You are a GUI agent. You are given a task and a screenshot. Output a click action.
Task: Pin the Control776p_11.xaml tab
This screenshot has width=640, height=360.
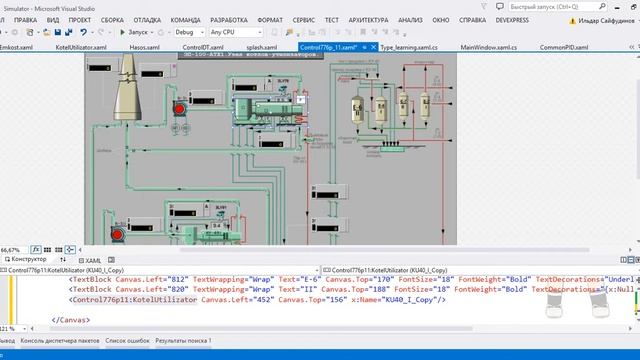364,47
